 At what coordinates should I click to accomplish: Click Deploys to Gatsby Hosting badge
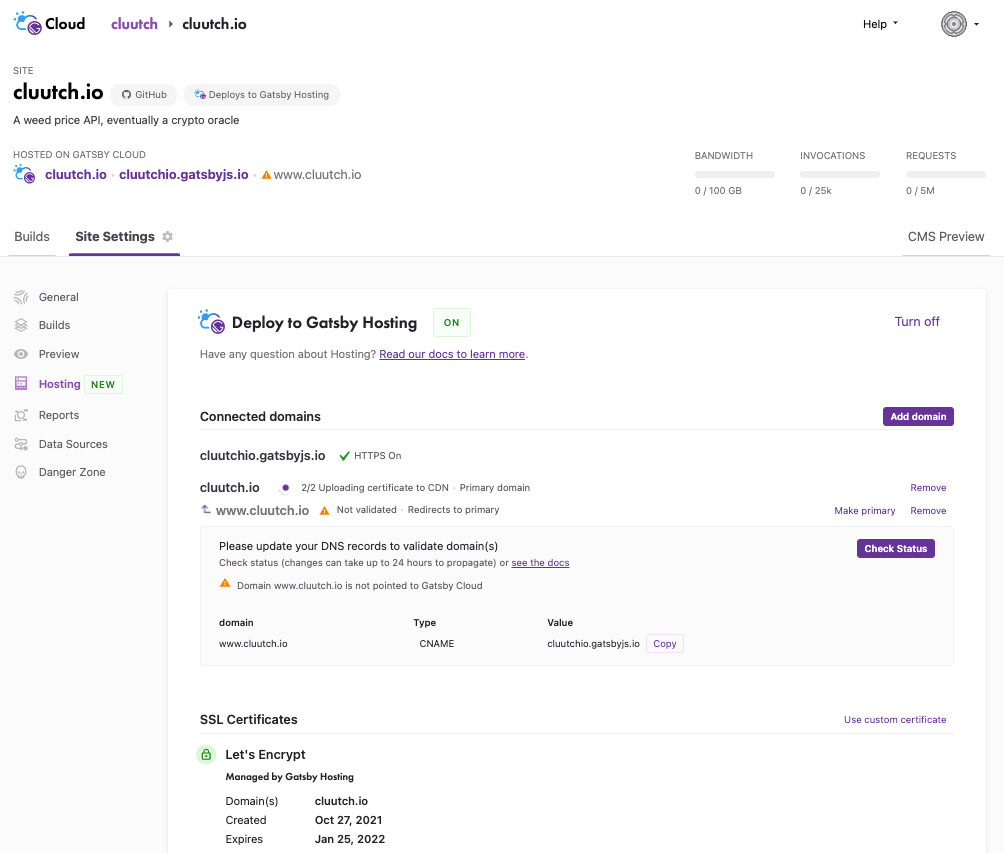pos(261,95)
